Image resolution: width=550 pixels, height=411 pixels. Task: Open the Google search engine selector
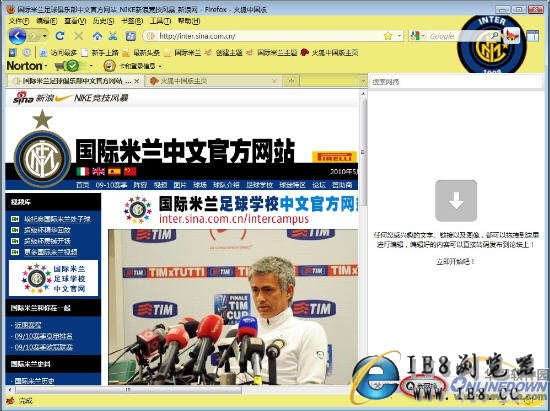417,36
